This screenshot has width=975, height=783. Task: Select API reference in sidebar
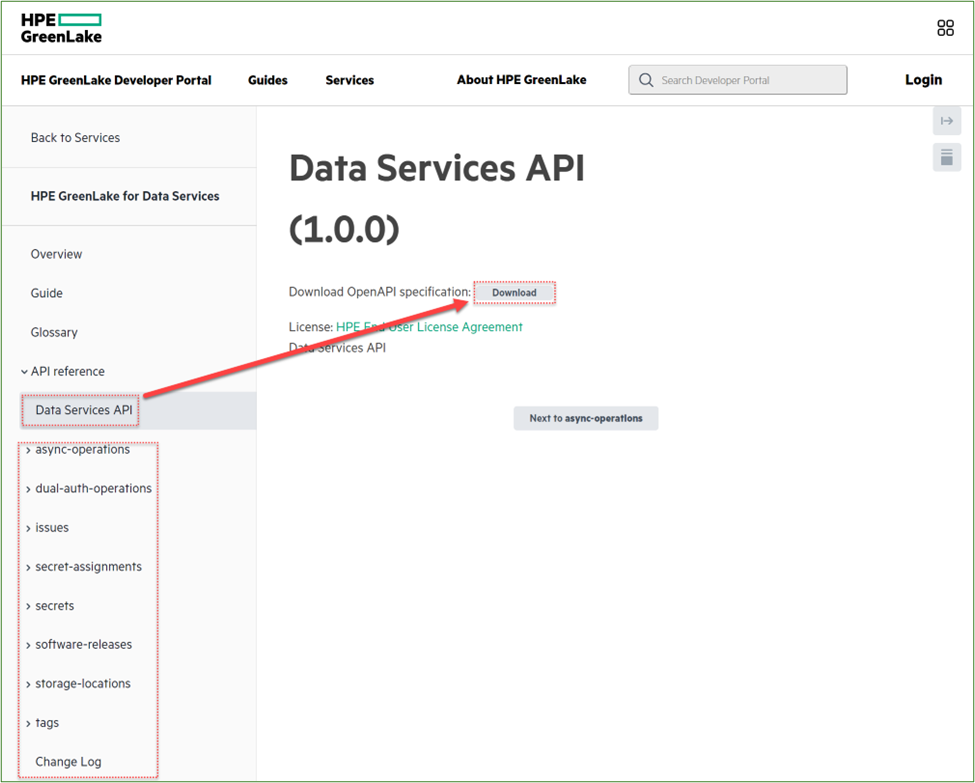(68, 371)
